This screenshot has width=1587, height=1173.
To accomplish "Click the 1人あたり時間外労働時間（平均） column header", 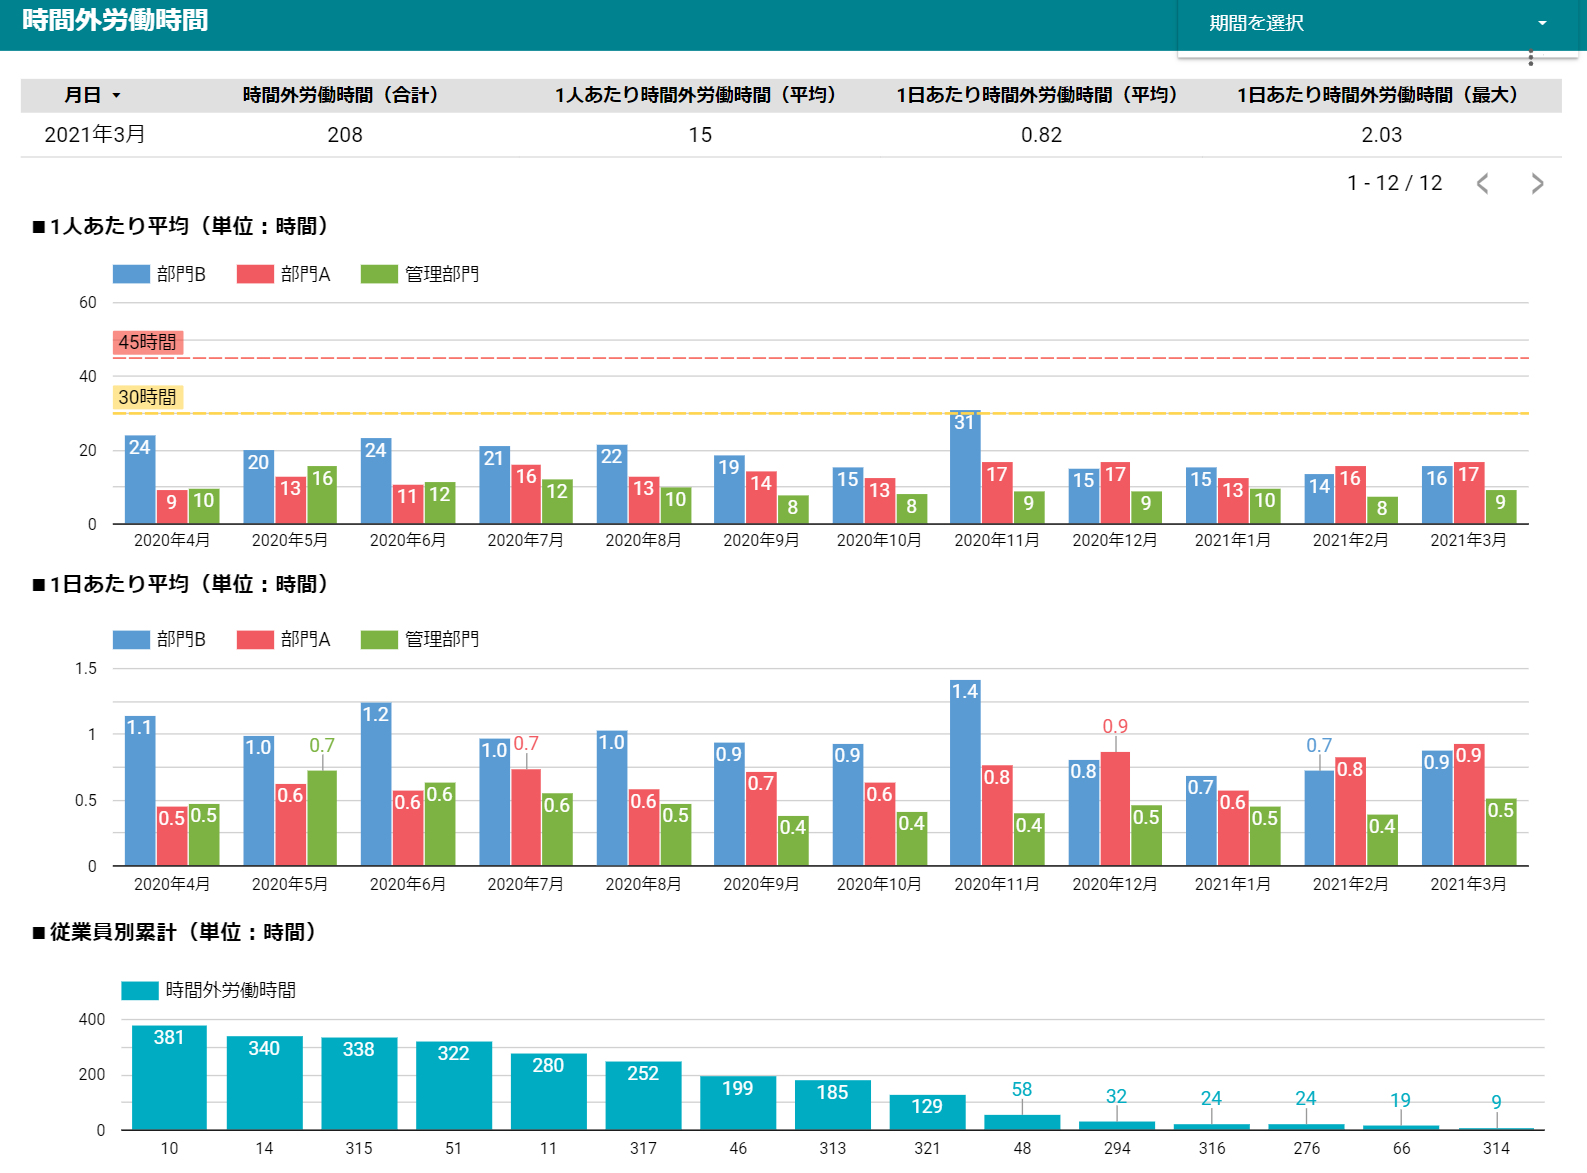I will (696, 95).
